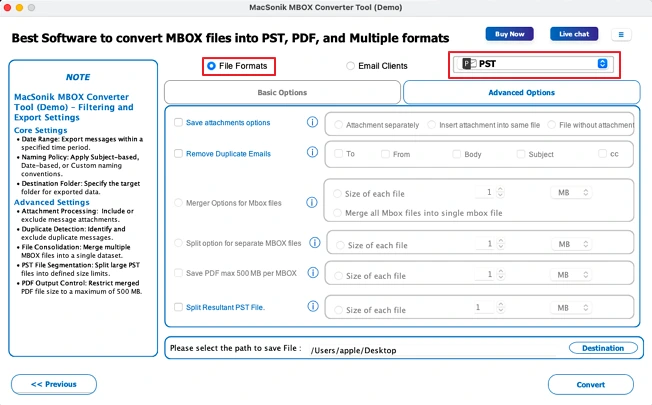
Task: Switch to the Advanced Options tab
Action: tap(521, 92)
